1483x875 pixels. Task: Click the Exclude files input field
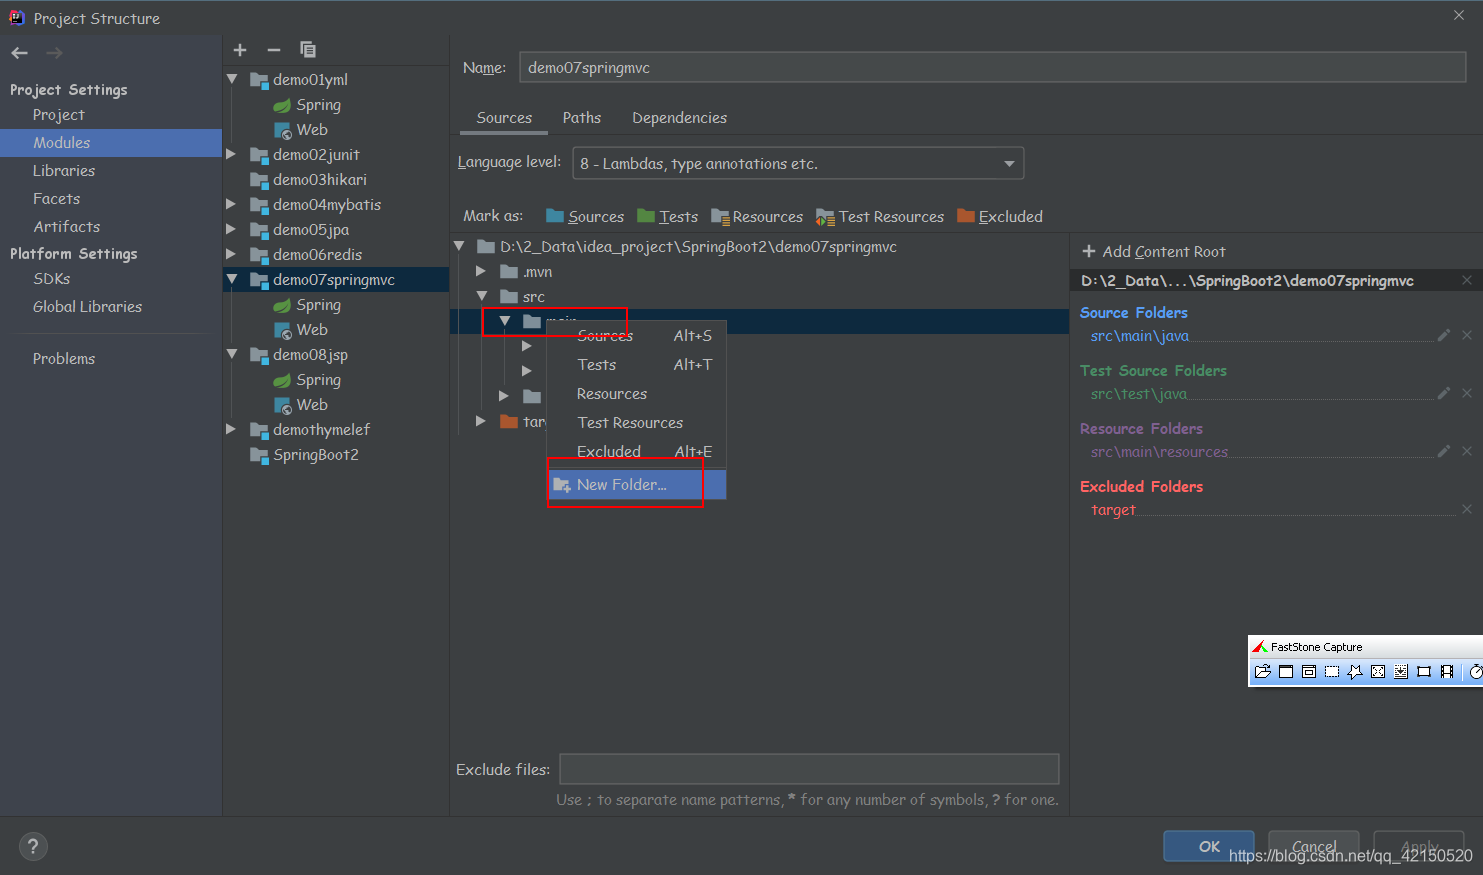[x=809, y=769]
